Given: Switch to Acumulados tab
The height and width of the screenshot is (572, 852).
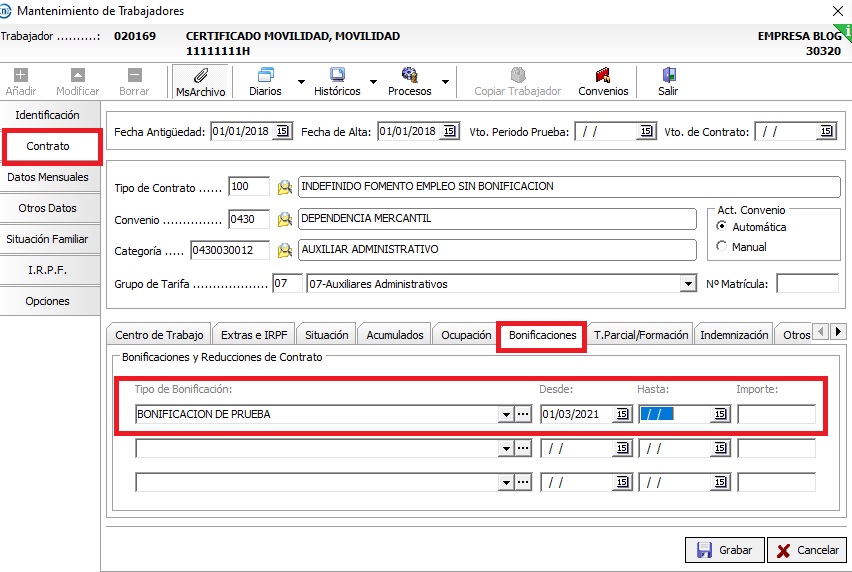Looking at the screenshot, I should coord(394,335).
